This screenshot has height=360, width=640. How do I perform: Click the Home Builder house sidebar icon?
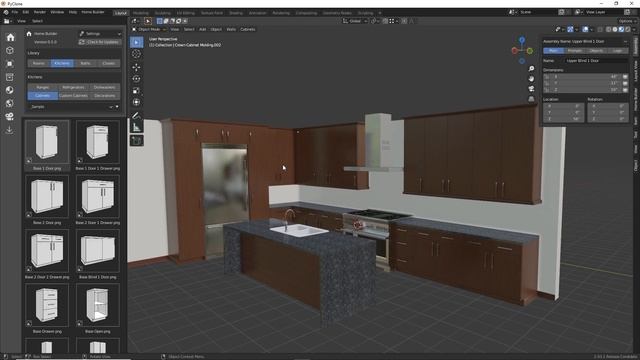(x=10, y=38)
